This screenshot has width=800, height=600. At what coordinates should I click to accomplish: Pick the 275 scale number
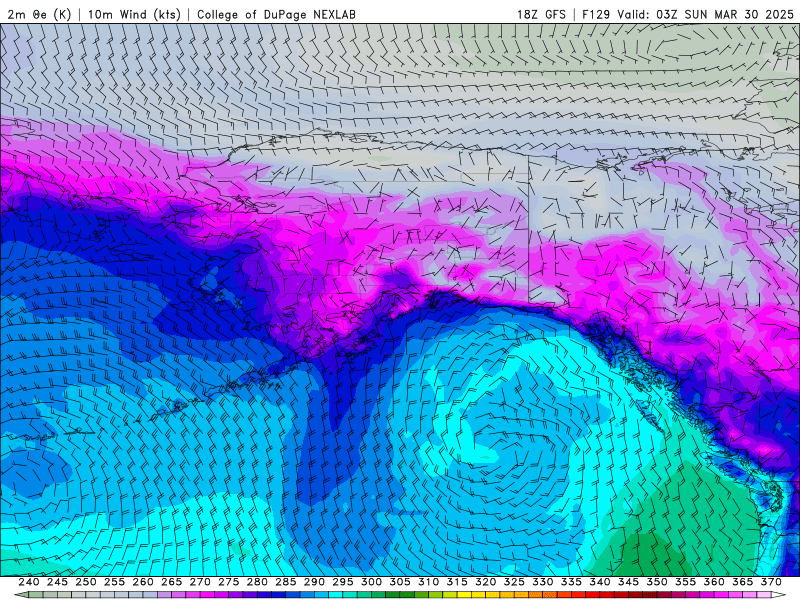[x=229, y=582]
